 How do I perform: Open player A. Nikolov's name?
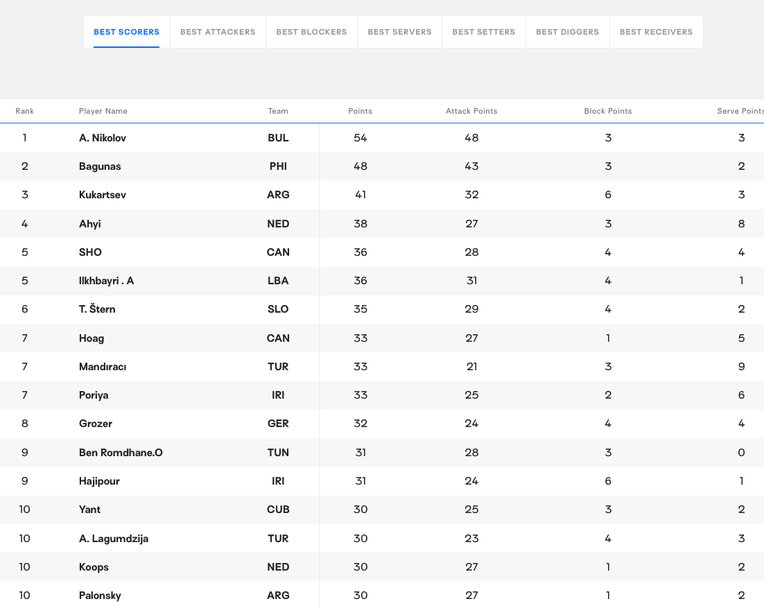(102, 138)
